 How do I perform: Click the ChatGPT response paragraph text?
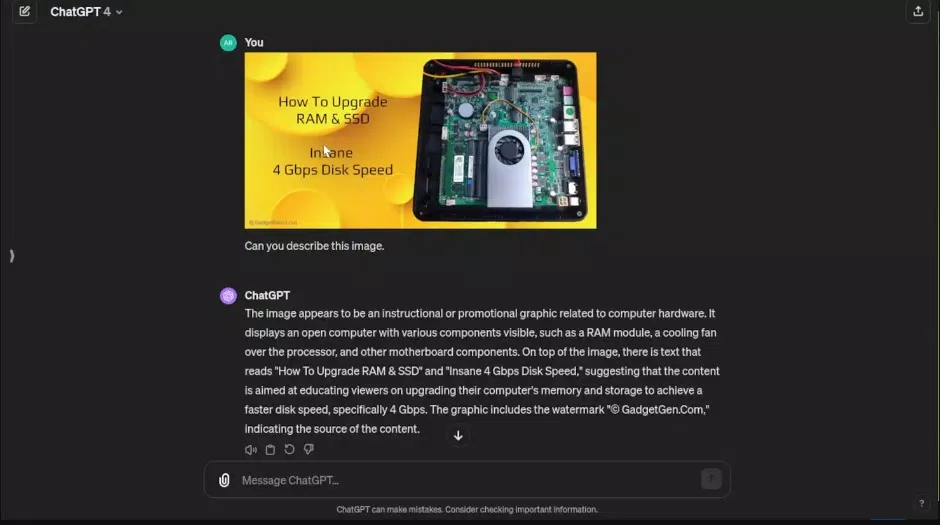483,371
